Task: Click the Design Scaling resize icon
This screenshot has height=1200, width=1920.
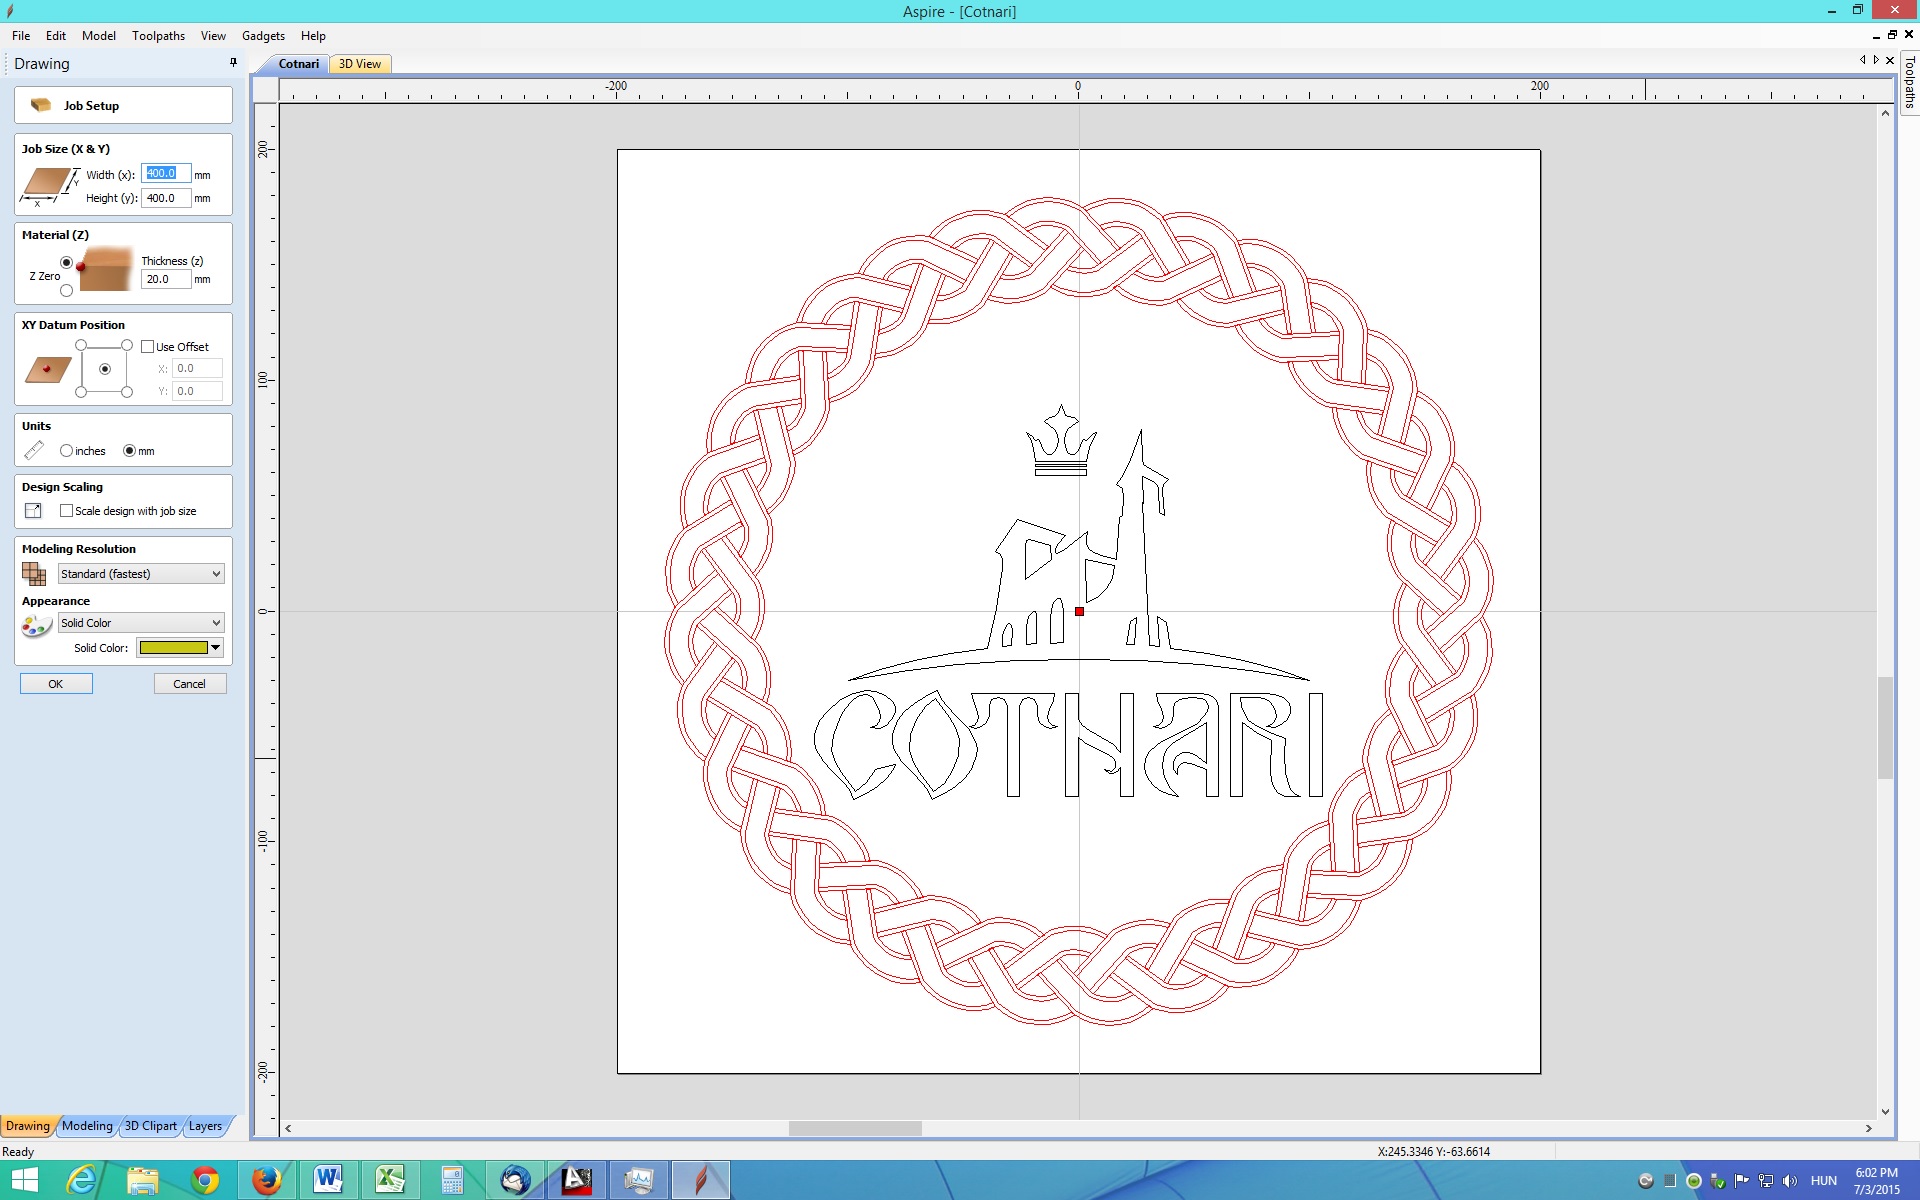Action: pos(34,510)
